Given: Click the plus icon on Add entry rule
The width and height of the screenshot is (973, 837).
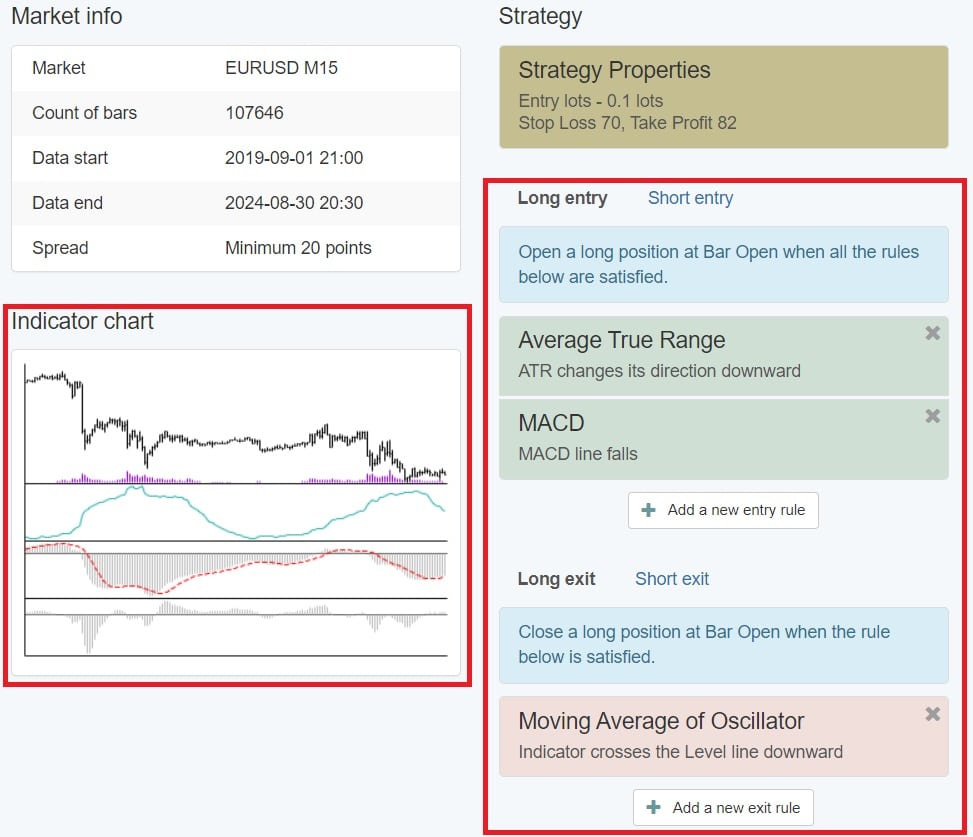Looking at the screenshot, I should [x=654, y=510].
